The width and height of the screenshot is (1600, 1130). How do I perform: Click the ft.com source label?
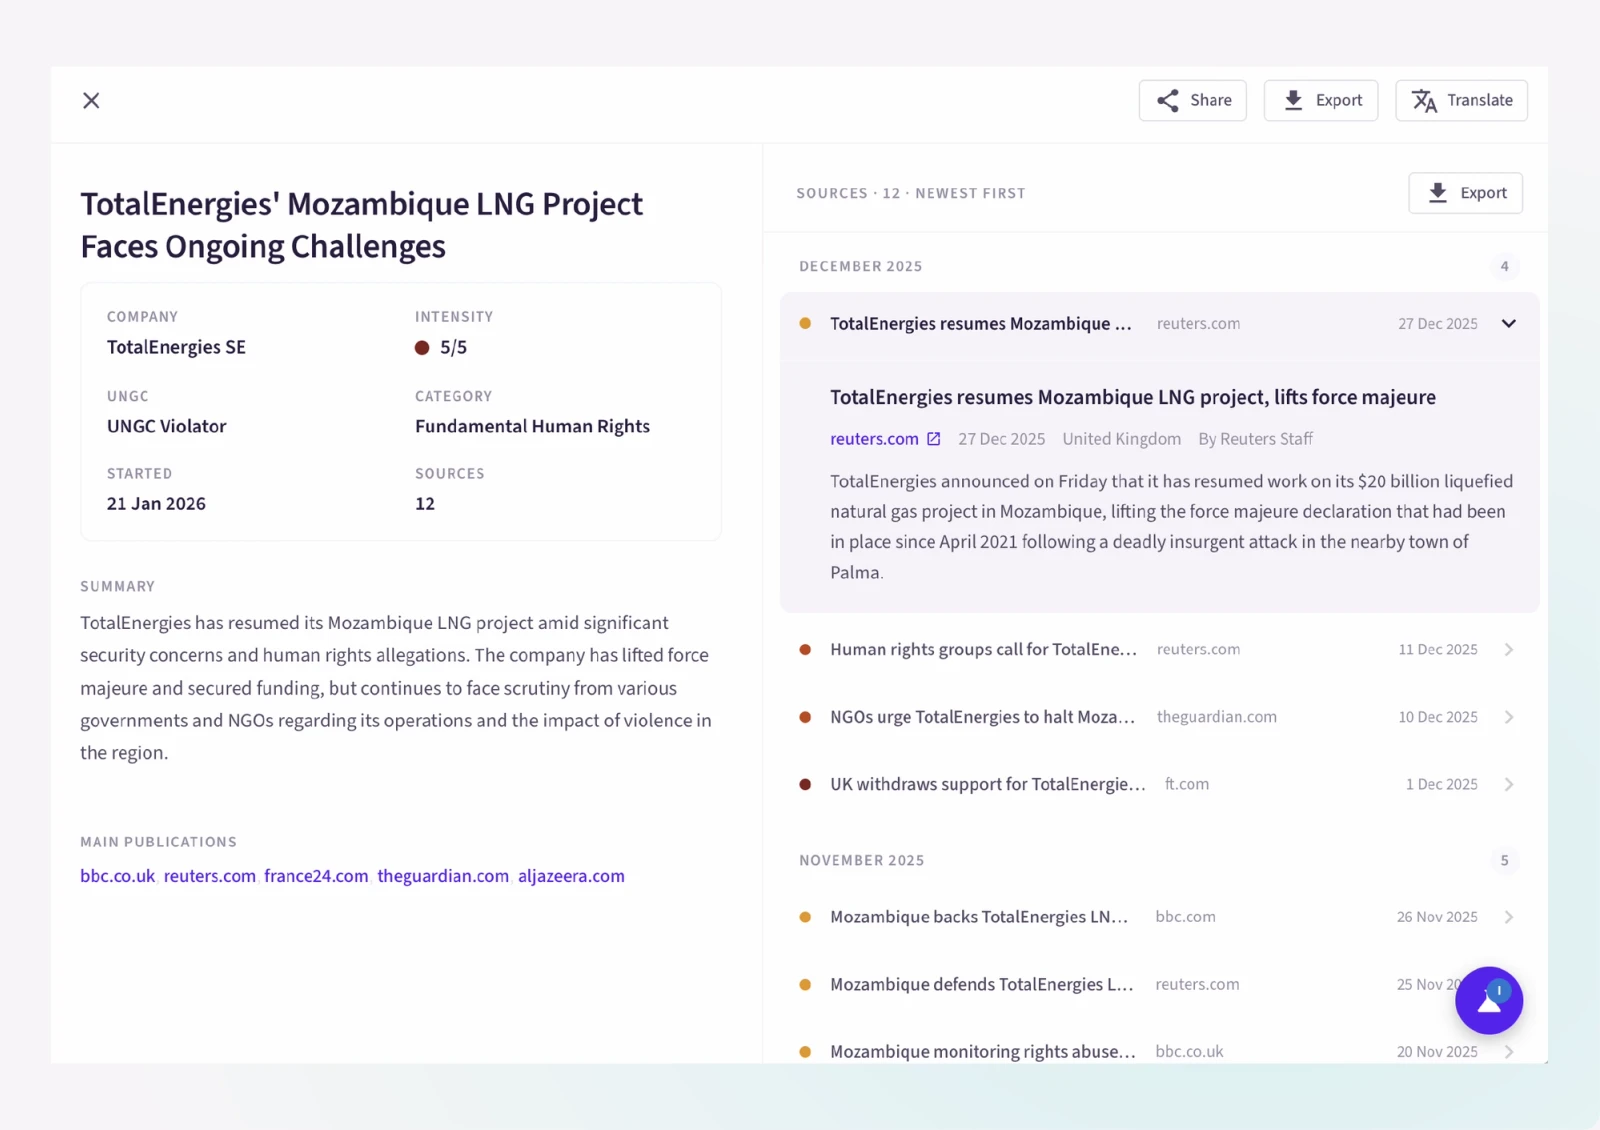(x=1187, y=785)
